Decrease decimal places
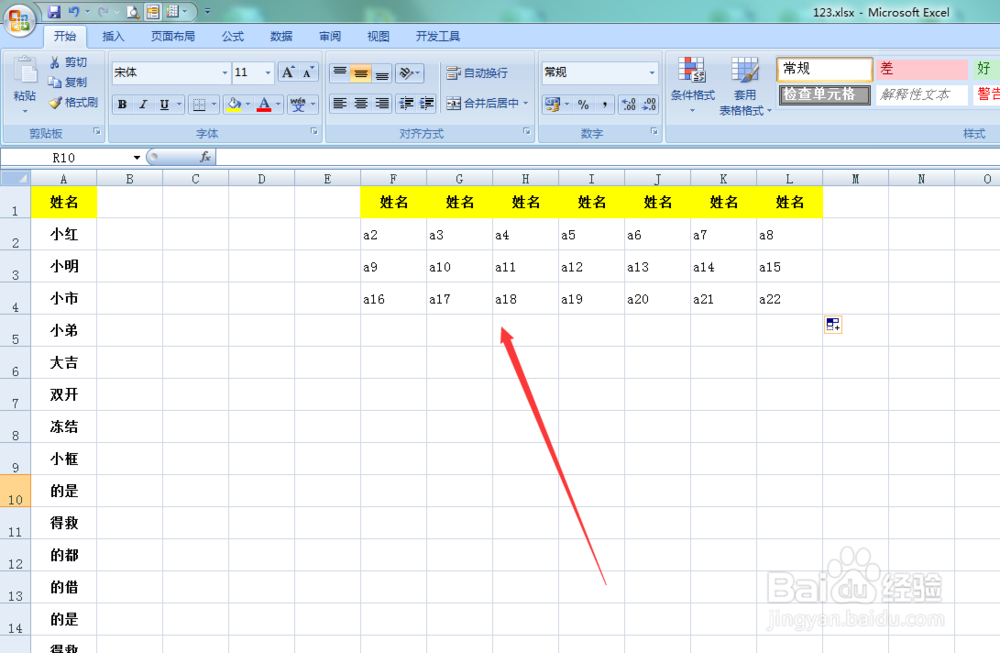 (649, 104)
